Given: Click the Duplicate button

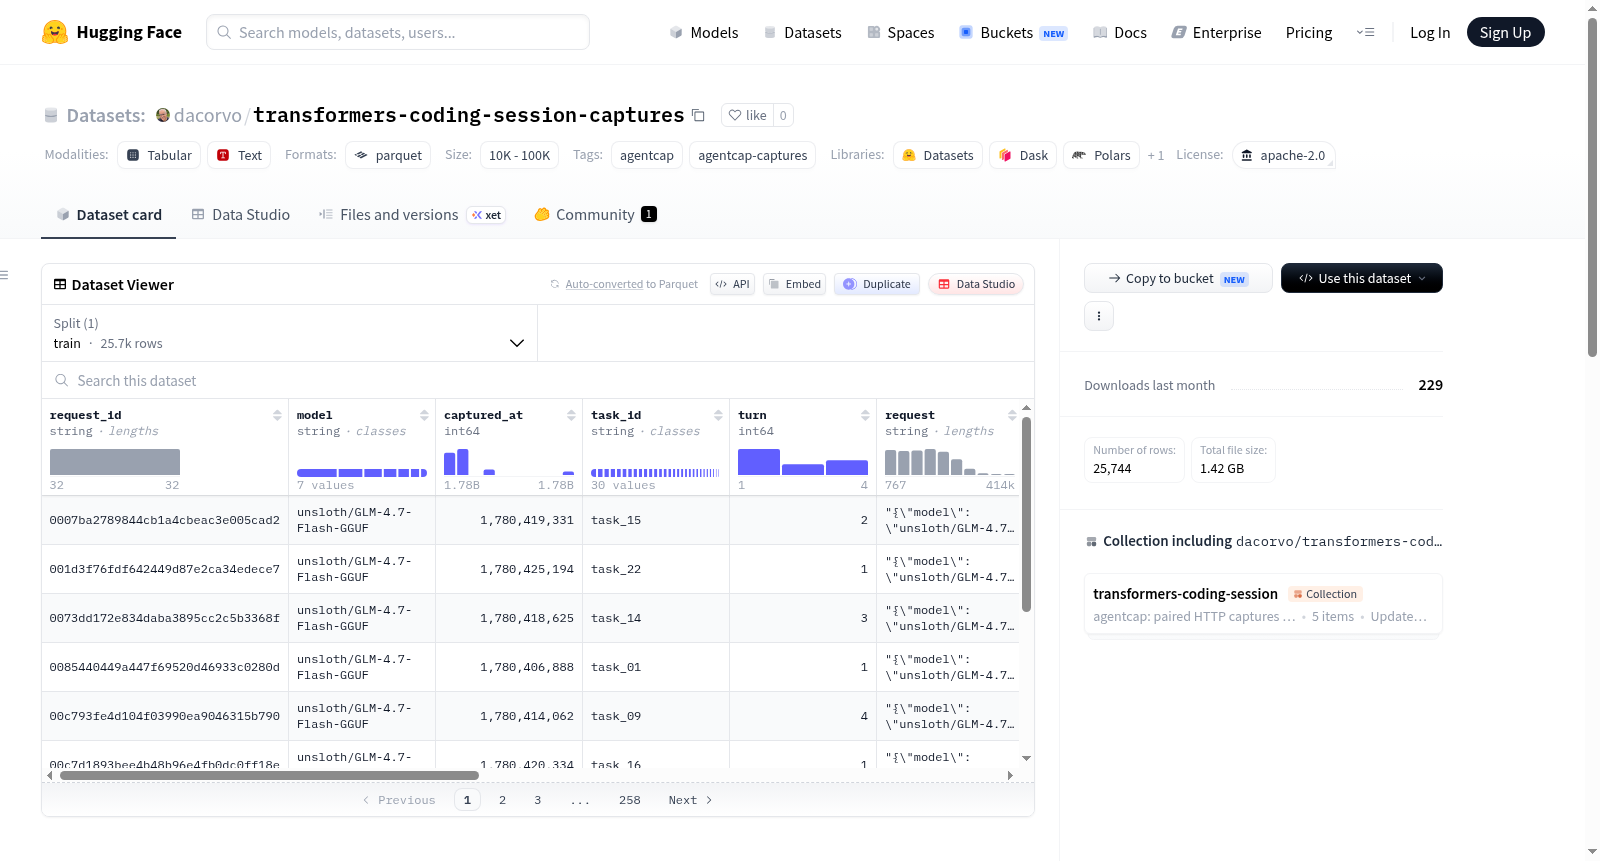Looking at the screenshot, I should (x=877, y=284).
